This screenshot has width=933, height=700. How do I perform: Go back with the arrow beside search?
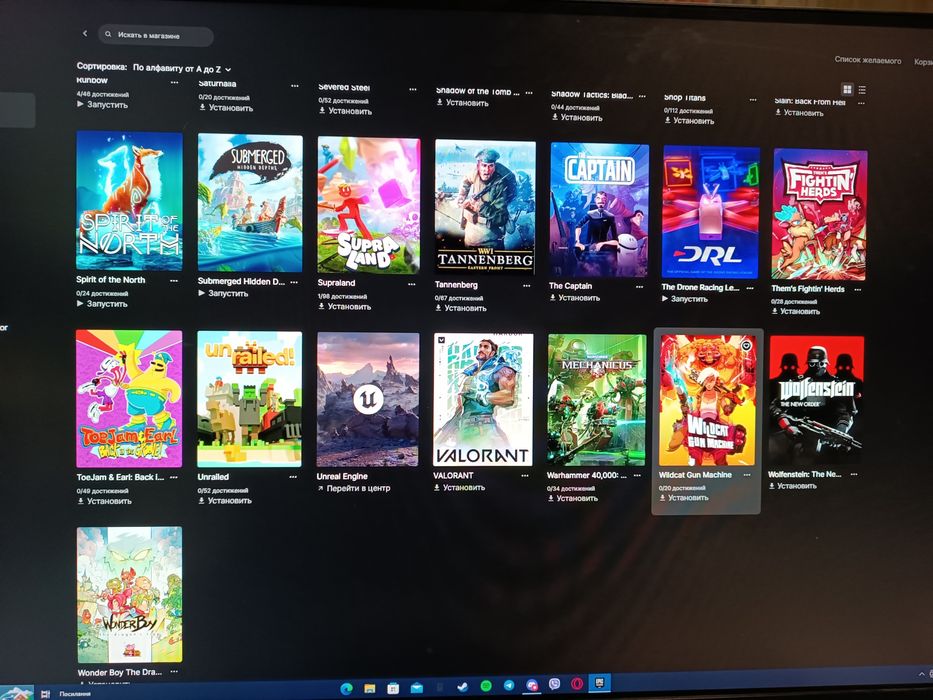pyautogui.click(x=85, y=33)
